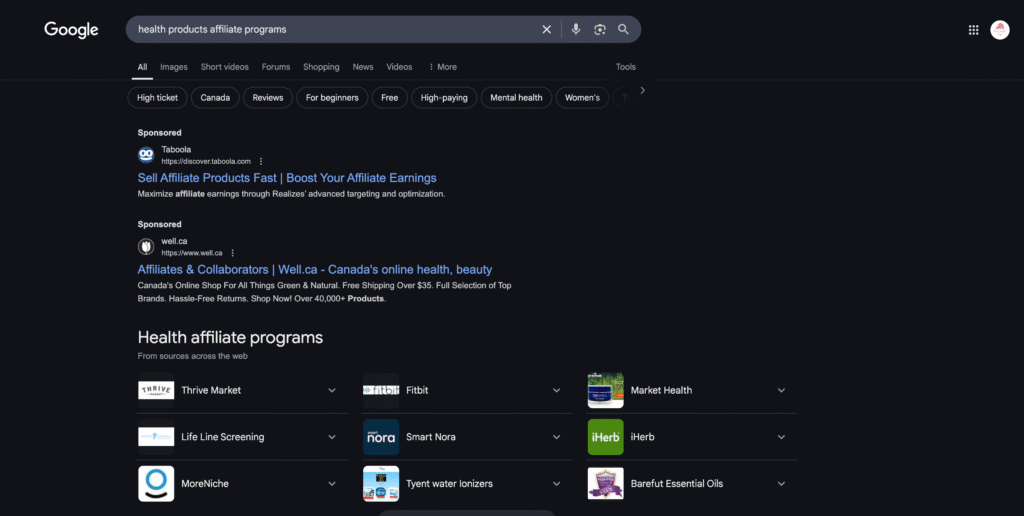Open the options menu for the Taboola ad
The image size is (1024, 516).
261,161
